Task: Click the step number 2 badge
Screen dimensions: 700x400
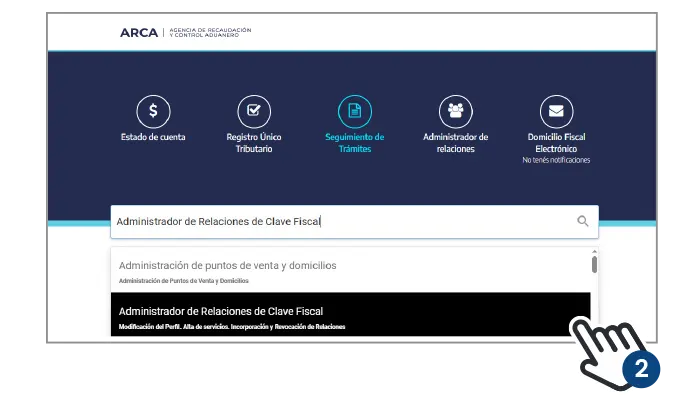Action: pyautogui.click(x=641, y=368)
